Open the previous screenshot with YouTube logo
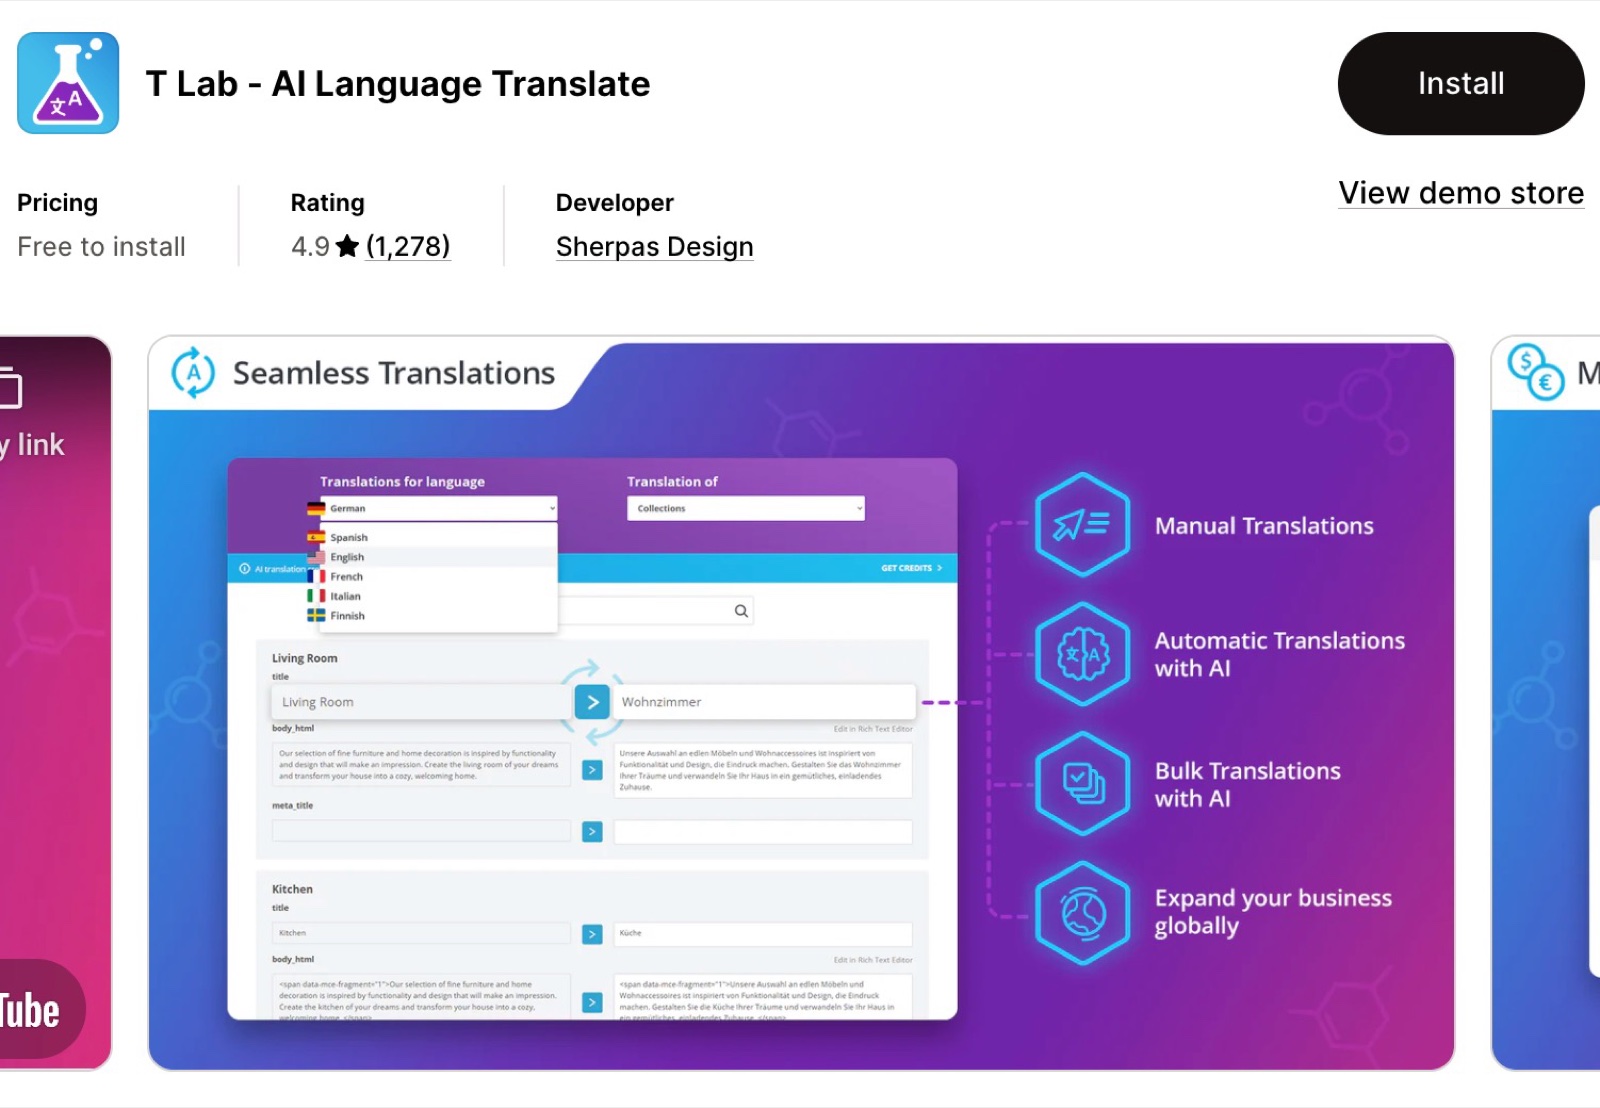Image resolution: width=1600 pixels, height=1108 pixels. 55,703
